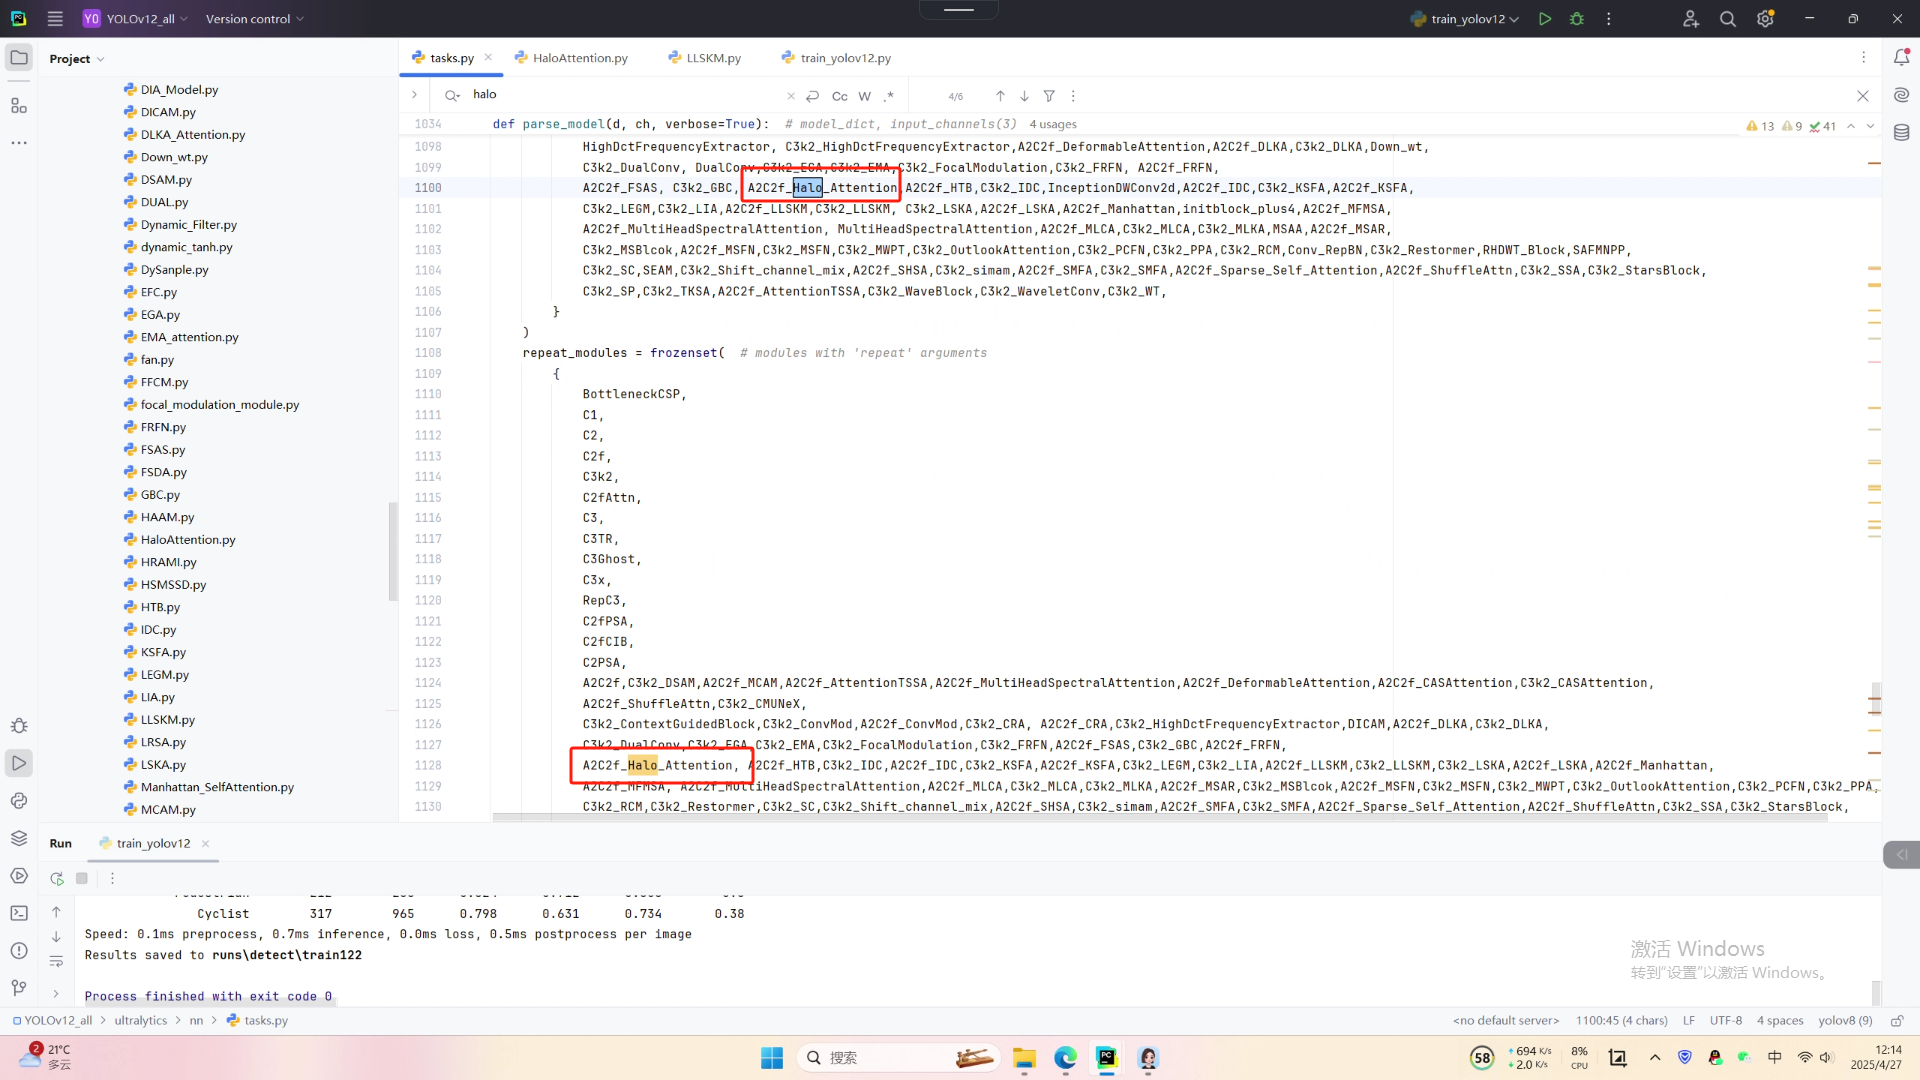
Task: Open the Terminal tool window icon
Action: (19, 913)
